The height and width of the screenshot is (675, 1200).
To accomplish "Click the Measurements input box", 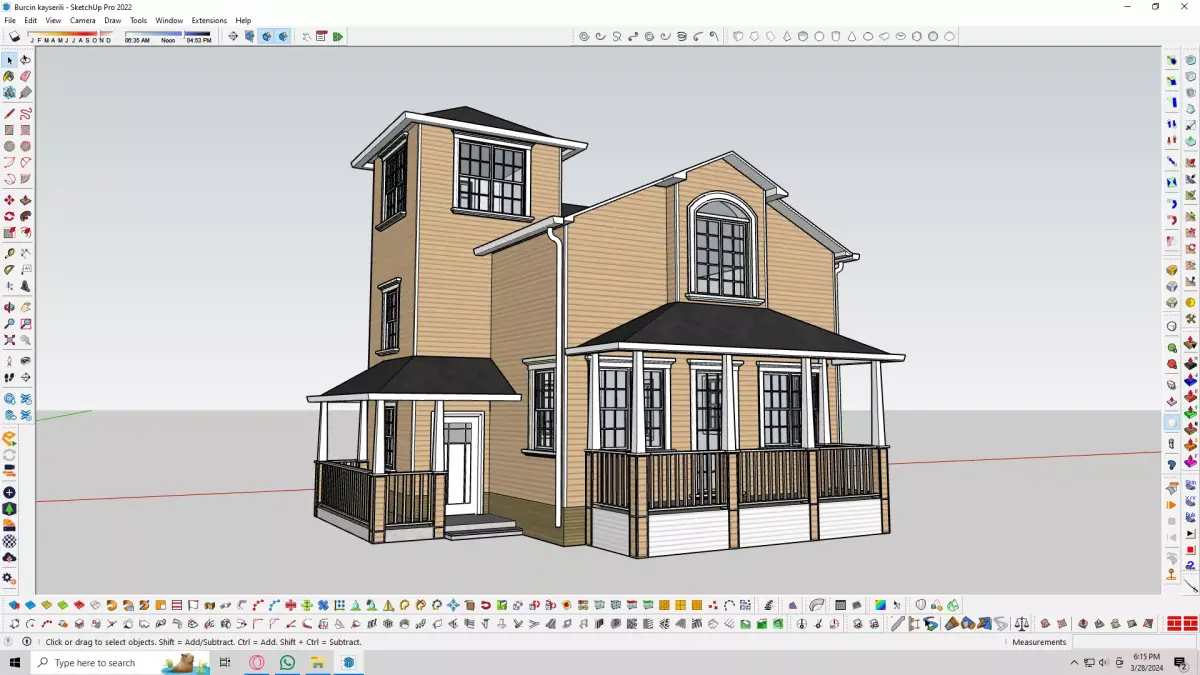I will pyautogui.click(x=1134, y=642).
